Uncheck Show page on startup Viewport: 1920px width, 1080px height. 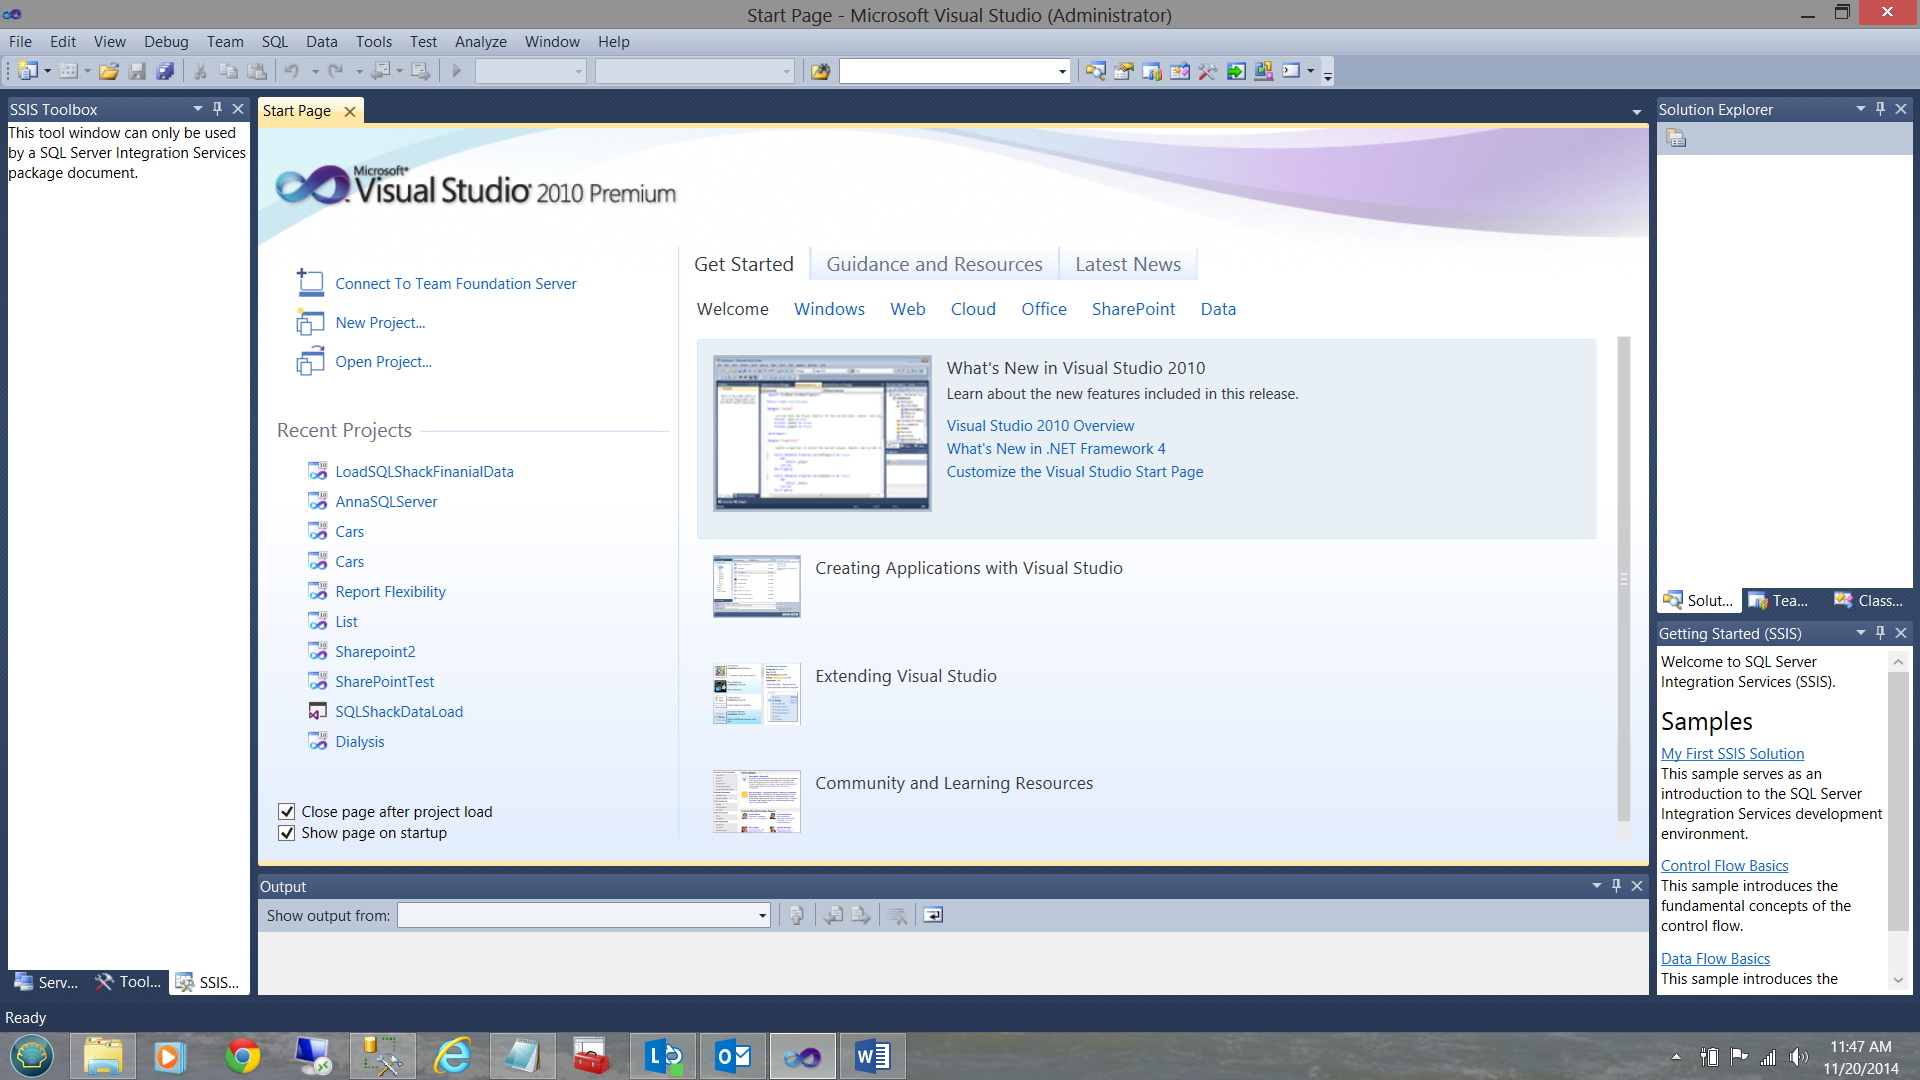tap(287, 833)
